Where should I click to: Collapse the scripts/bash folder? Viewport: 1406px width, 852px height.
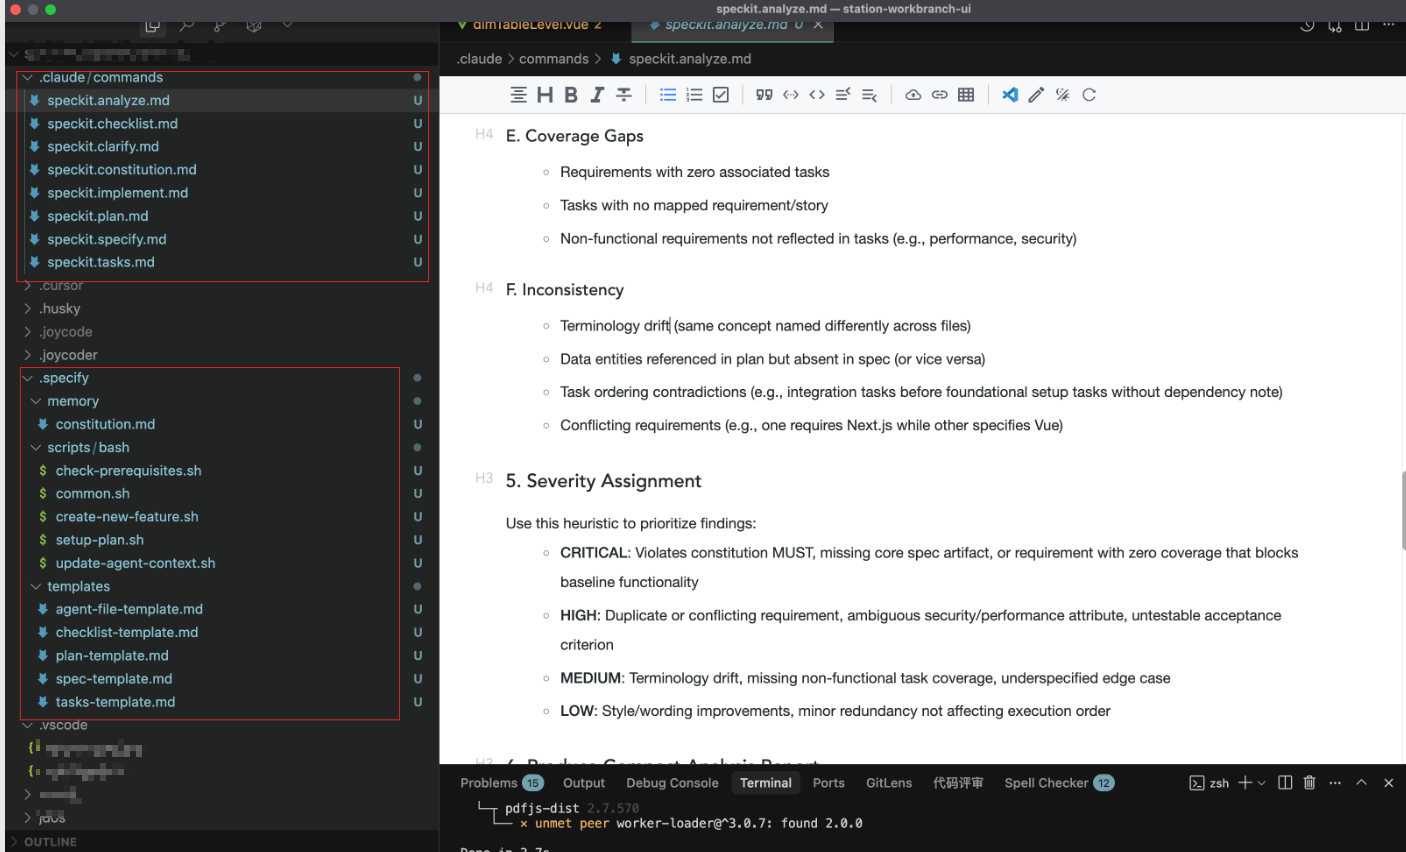coord(36,447)
